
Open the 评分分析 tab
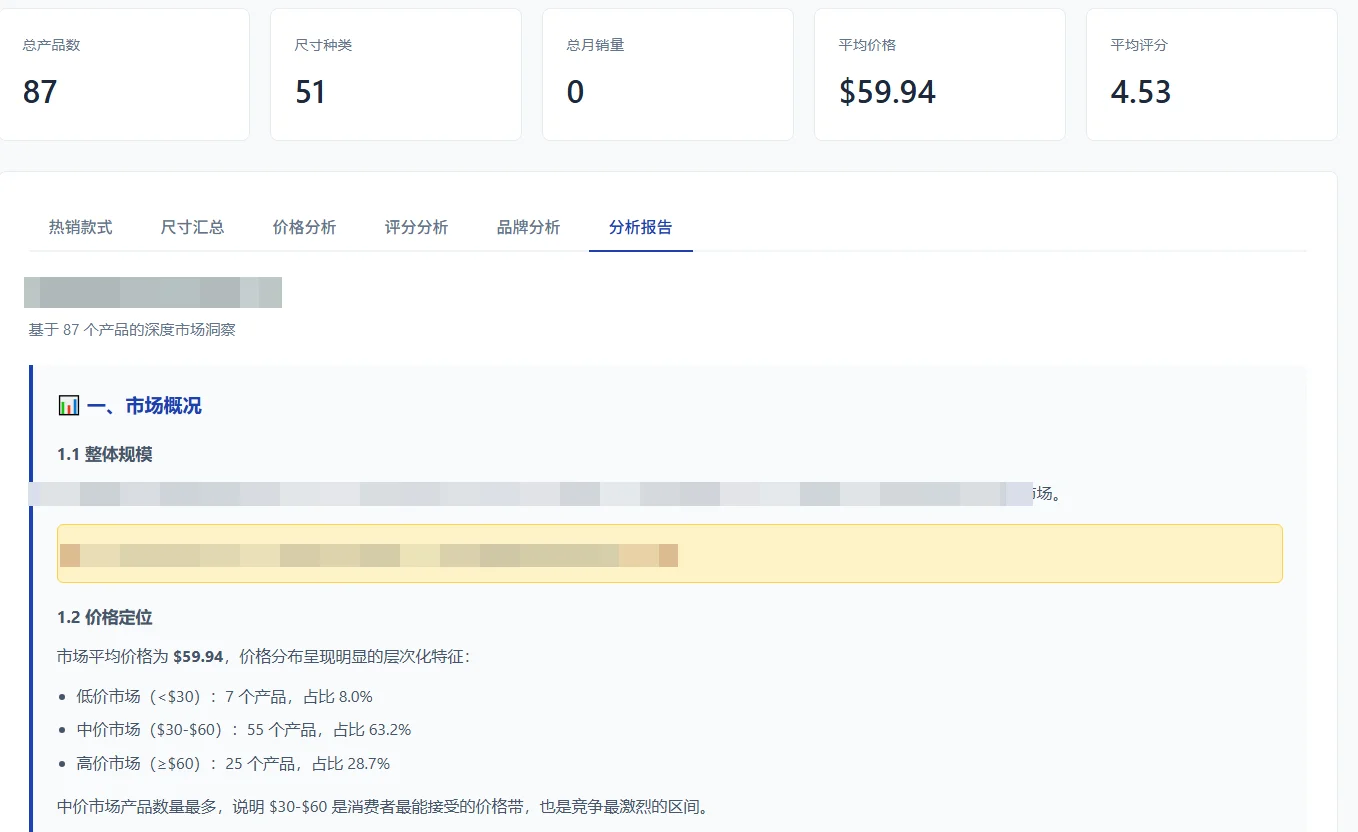[x=416, y=227]
